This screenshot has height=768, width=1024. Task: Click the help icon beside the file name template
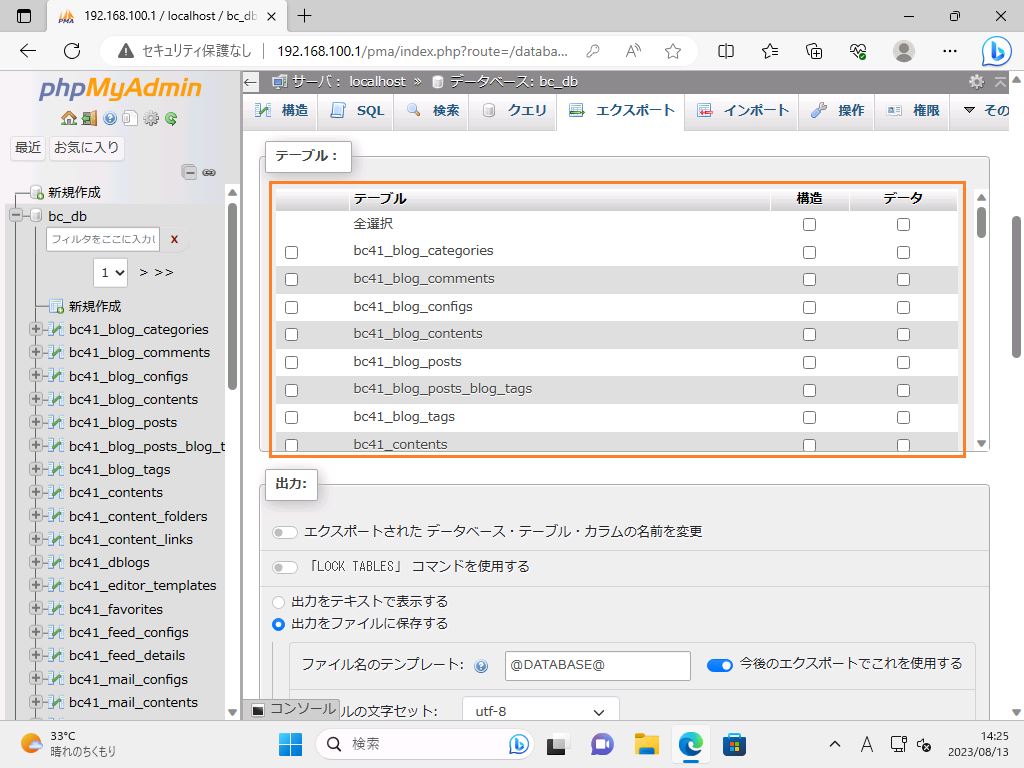tap(481, 666)
